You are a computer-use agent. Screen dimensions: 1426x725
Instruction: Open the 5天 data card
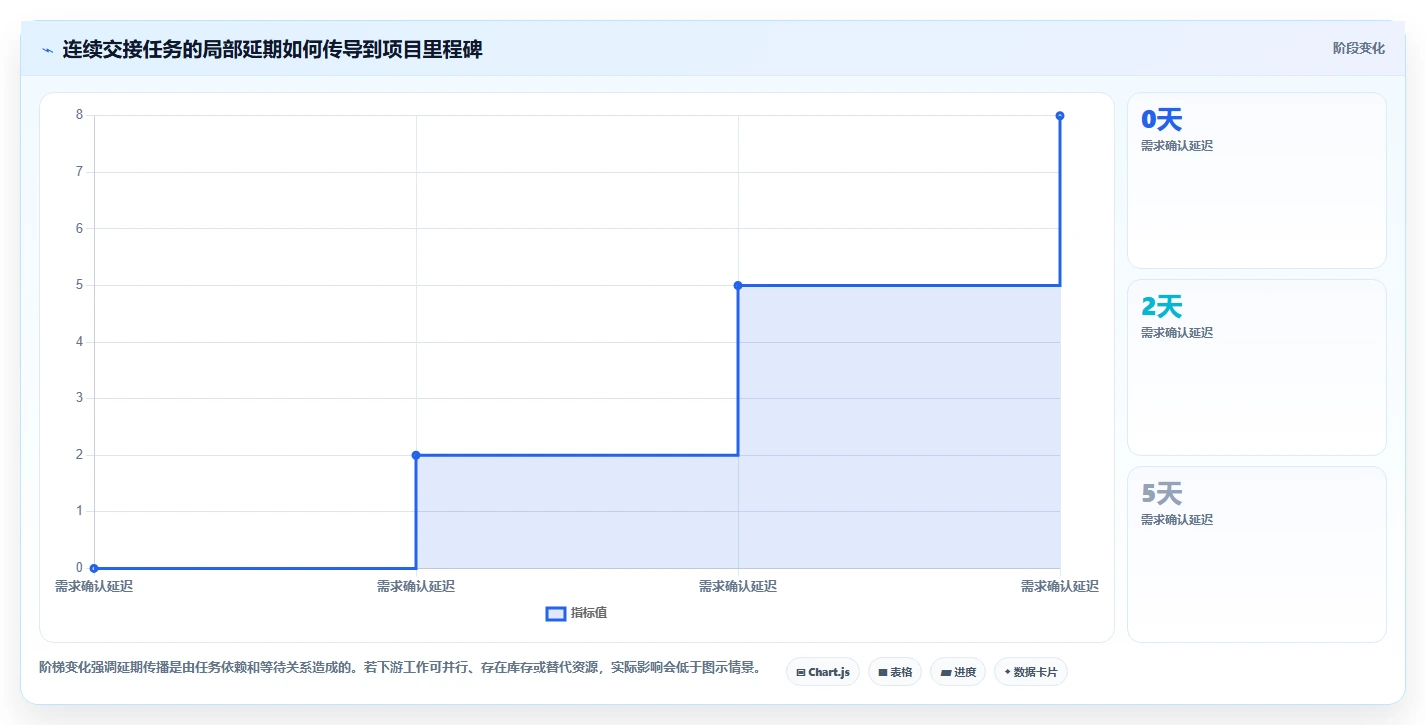(1257, 554)
